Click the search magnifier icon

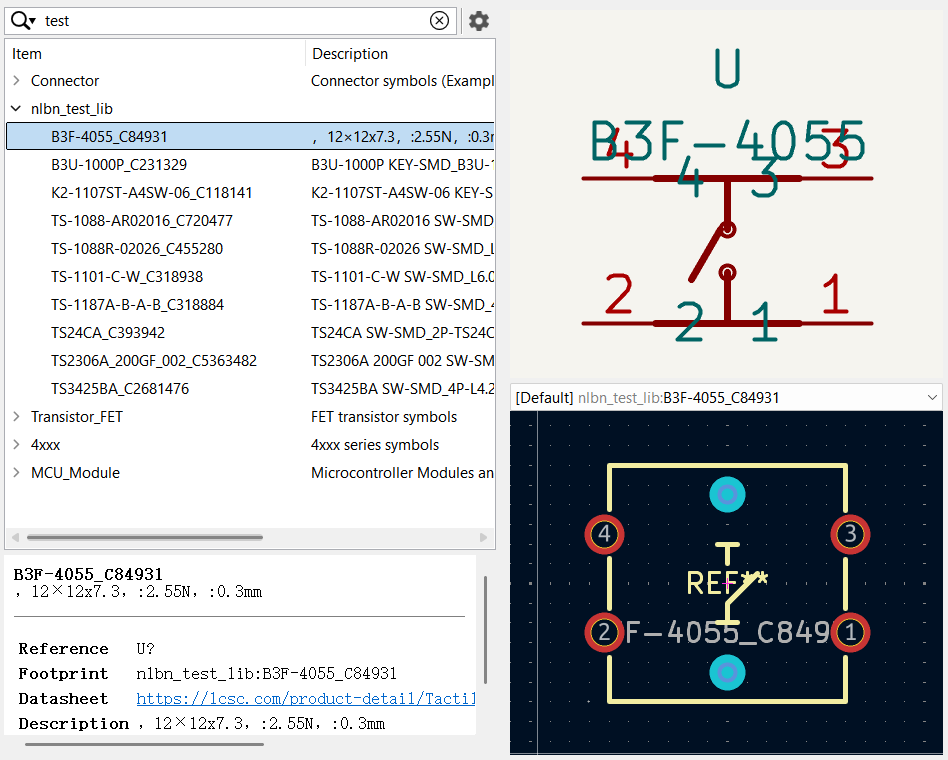tap(22, 20)
